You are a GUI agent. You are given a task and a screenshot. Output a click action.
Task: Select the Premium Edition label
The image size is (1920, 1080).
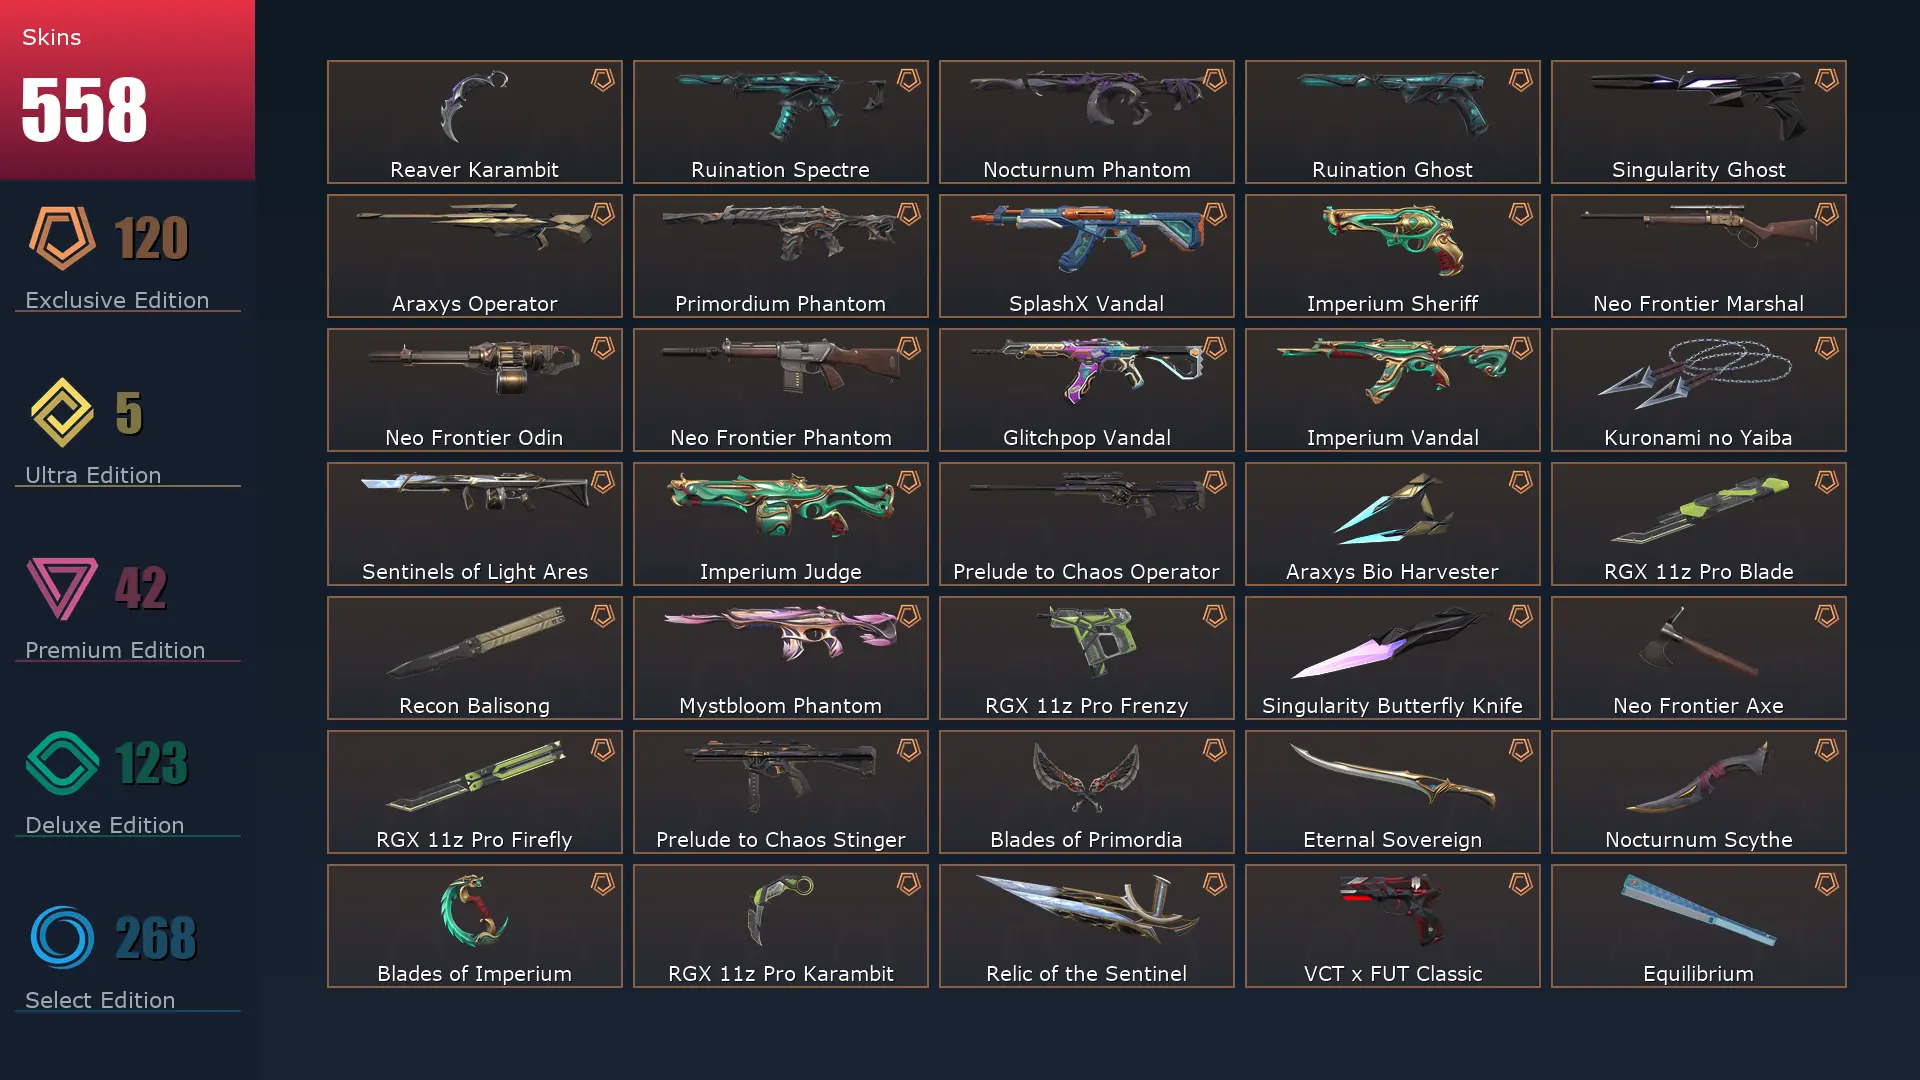click(115, 650)
